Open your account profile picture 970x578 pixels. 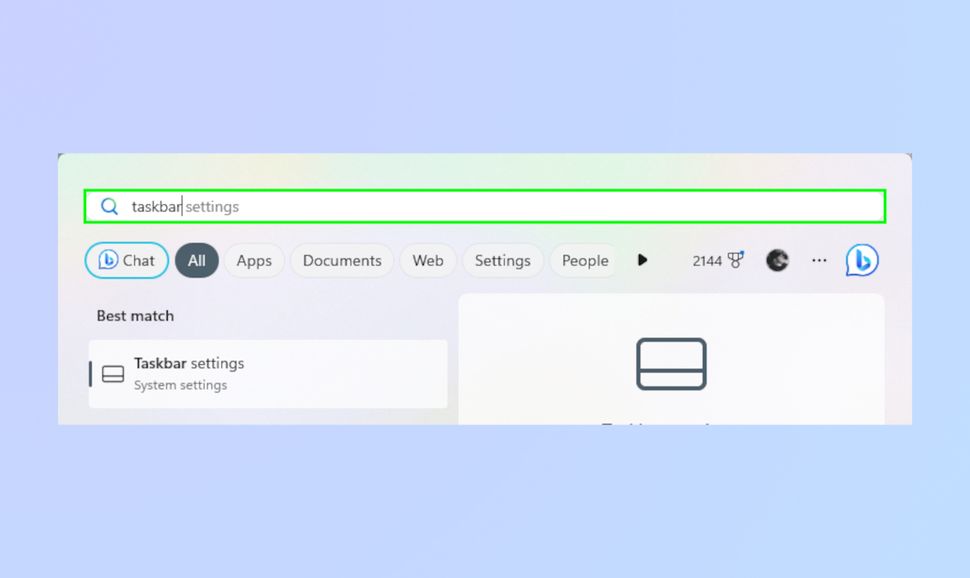click(x=778, y=260)
